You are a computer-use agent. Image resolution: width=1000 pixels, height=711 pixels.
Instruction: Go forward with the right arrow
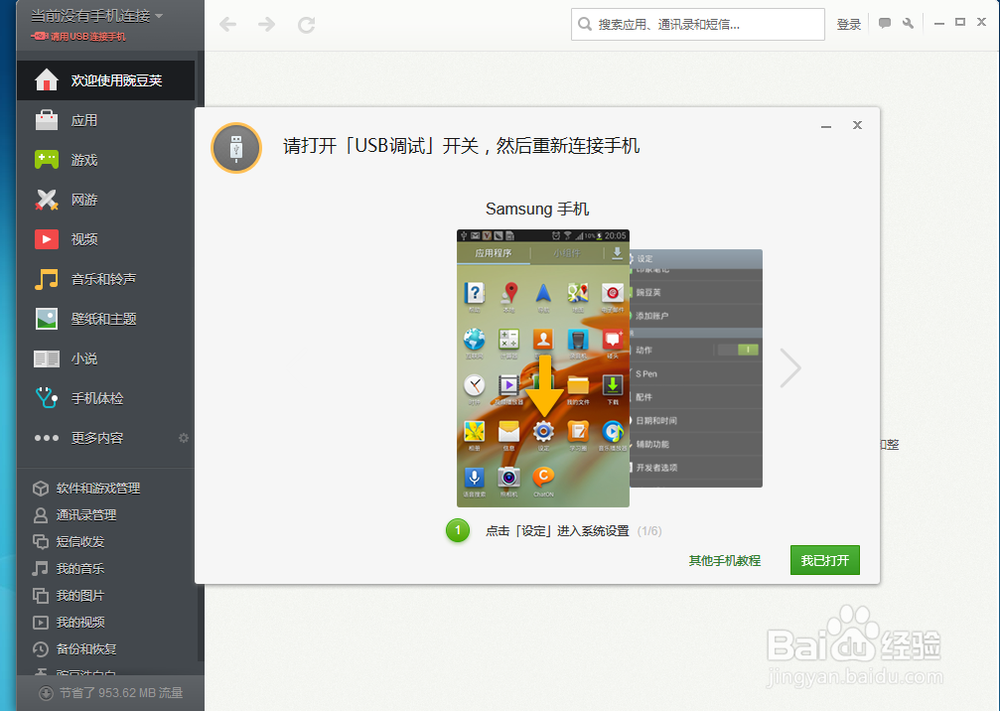[x=267, y=24]
